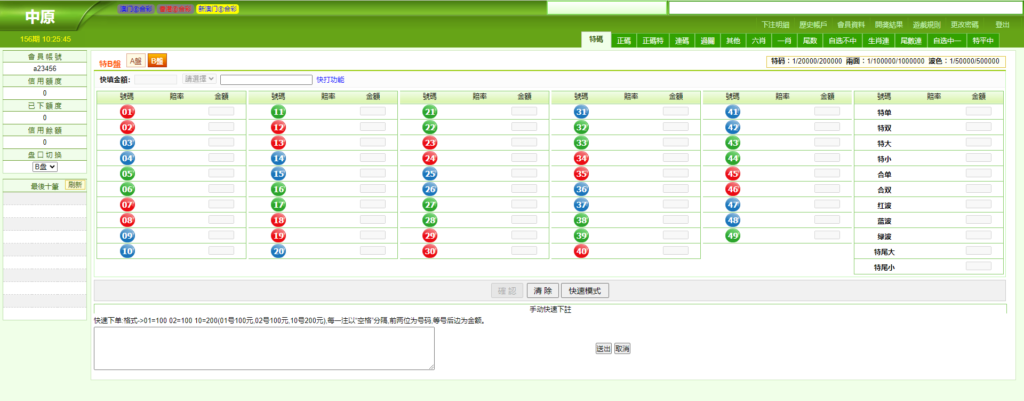Select red ball number 02
The height and width of the screenshot is (401, 1024).
127,127
